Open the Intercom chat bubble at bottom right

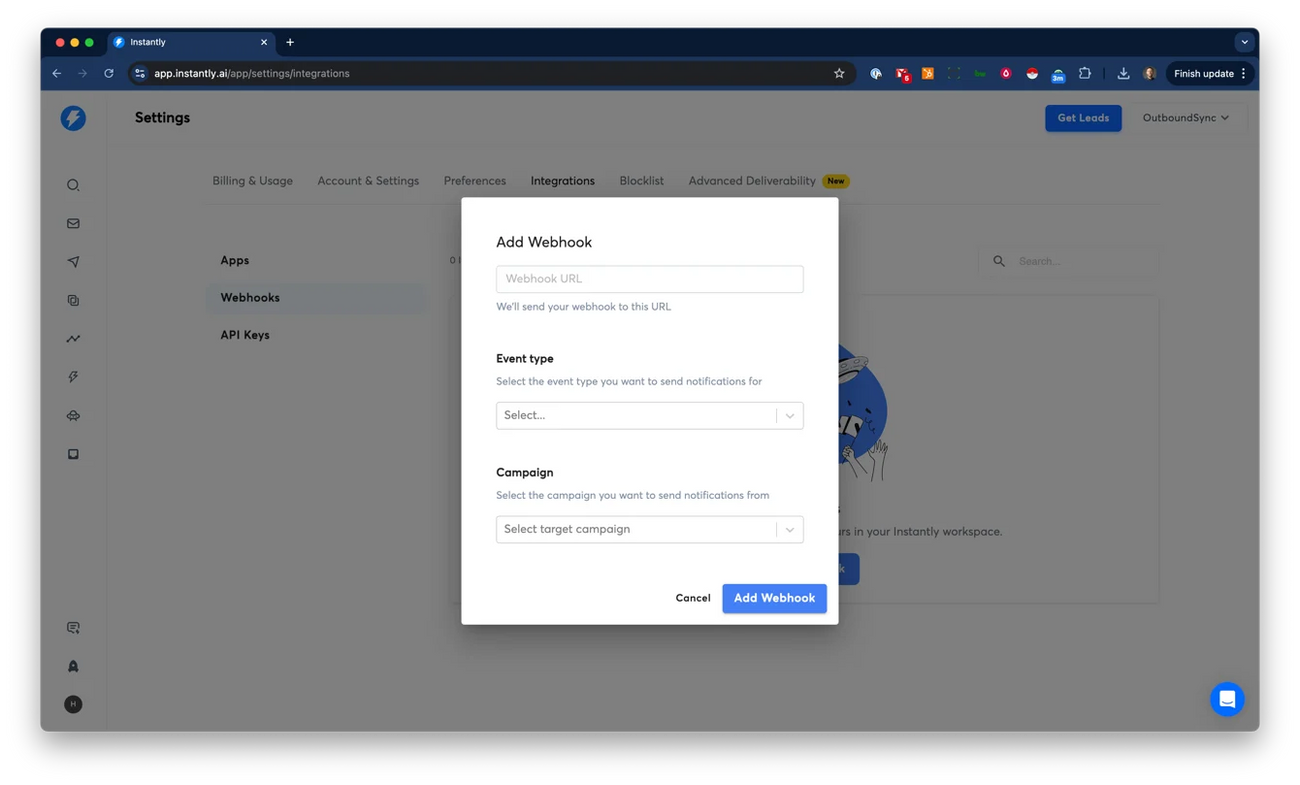click(x=1227, y=699)
